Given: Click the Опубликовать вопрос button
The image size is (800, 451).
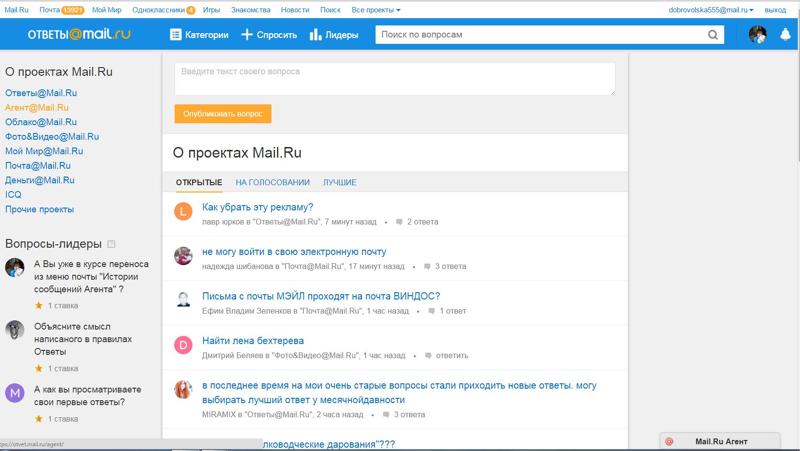Looking at the screenshot, I should coord(223,114).
